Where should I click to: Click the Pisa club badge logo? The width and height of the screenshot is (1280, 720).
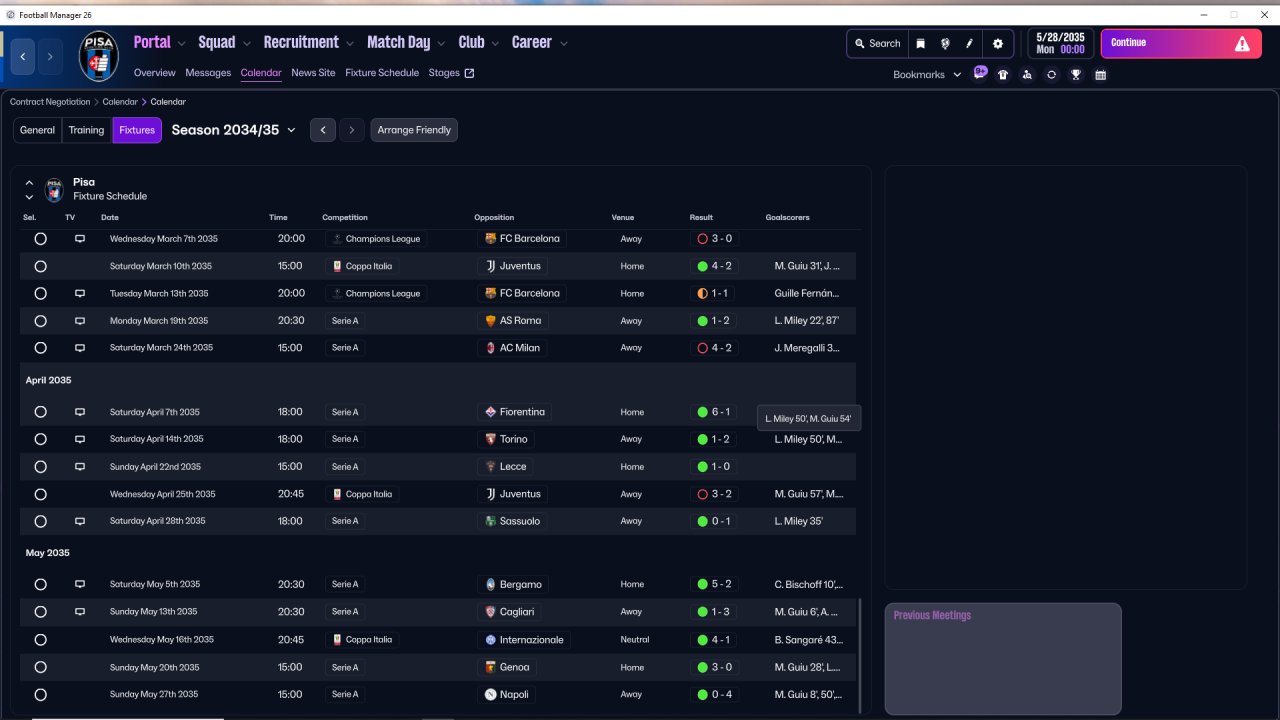[98, 57]
